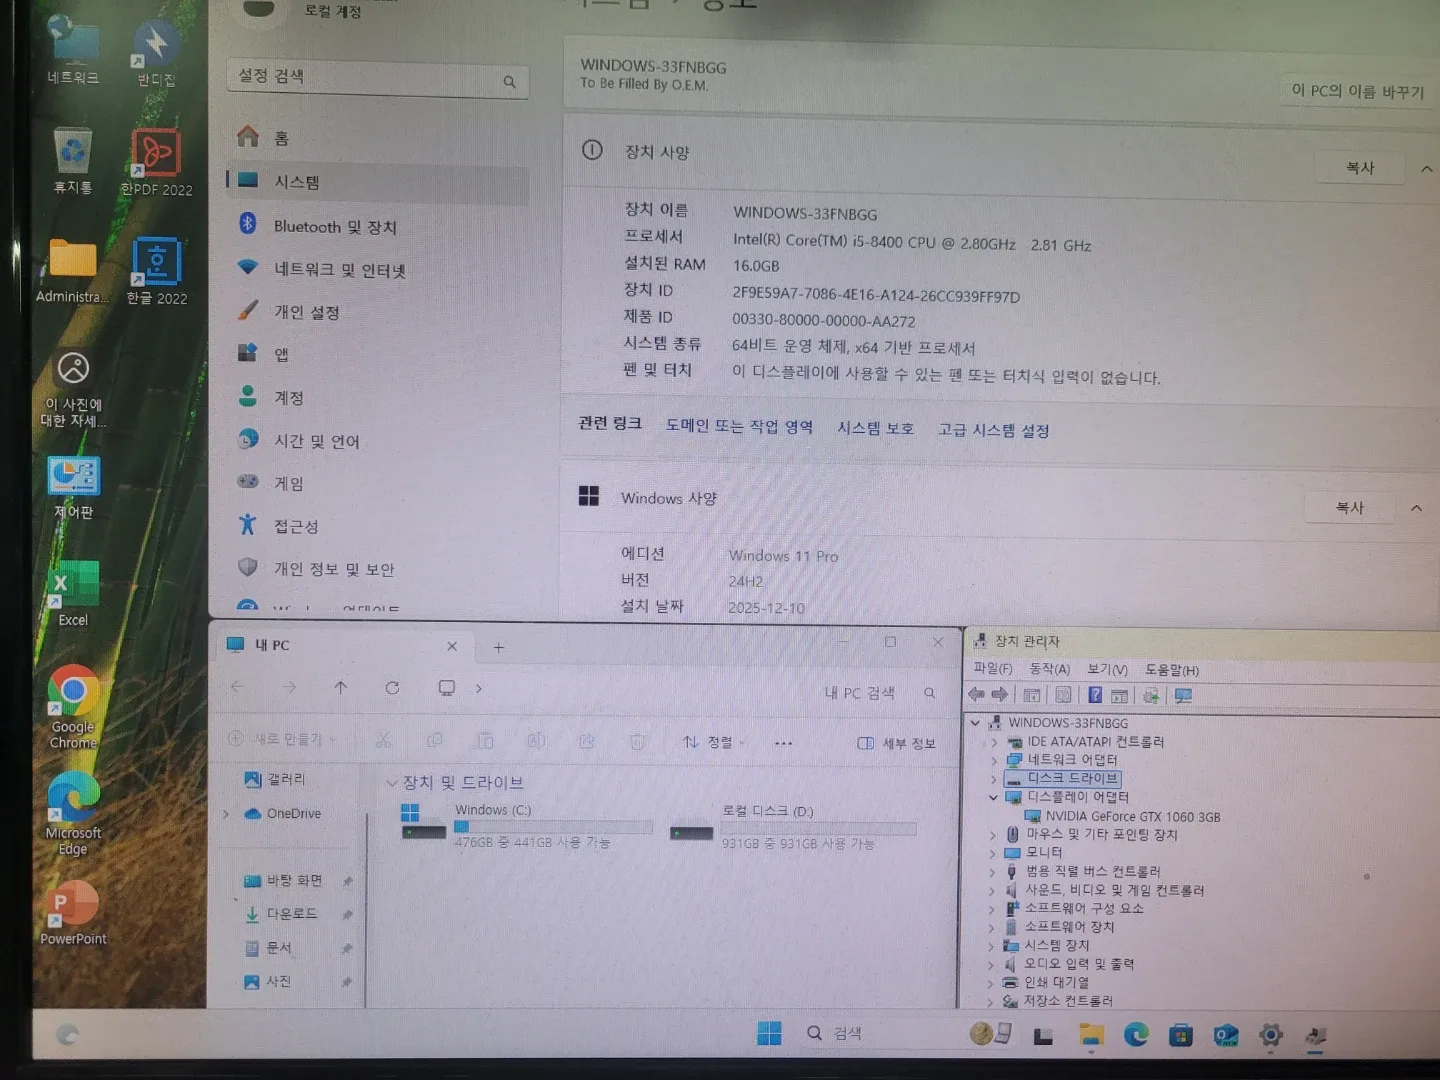Click Windows (C:) storage usage bar
Viewport: 1440px width, 1080px height.
click(553, 827)
